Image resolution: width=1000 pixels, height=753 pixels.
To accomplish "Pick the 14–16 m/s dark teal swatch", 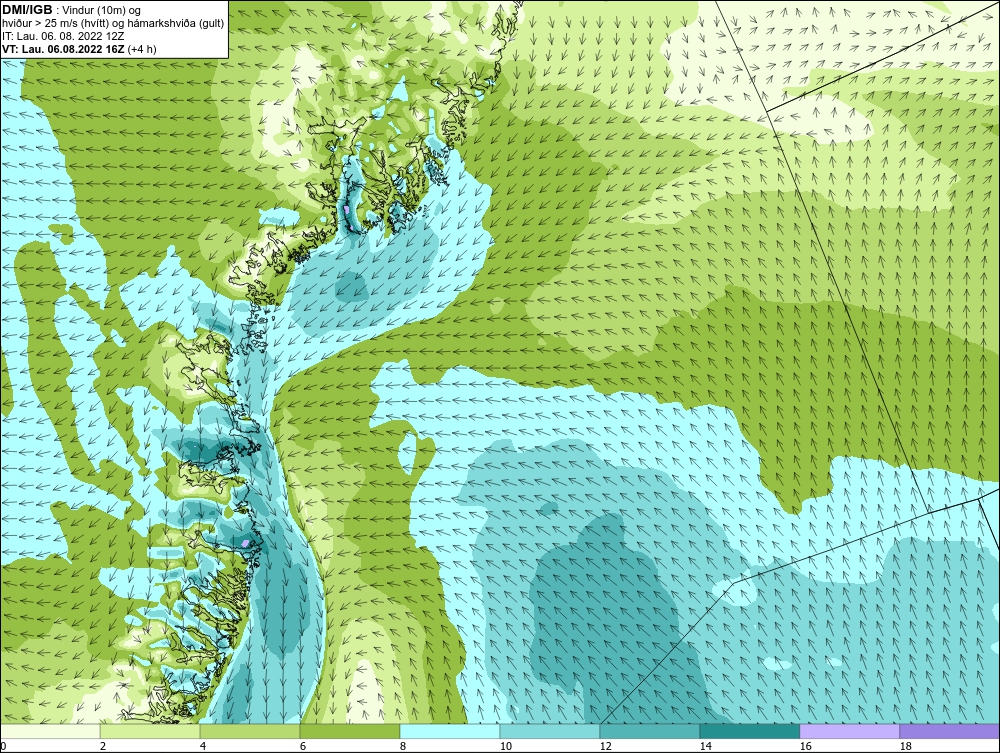I will coord(750,731).
